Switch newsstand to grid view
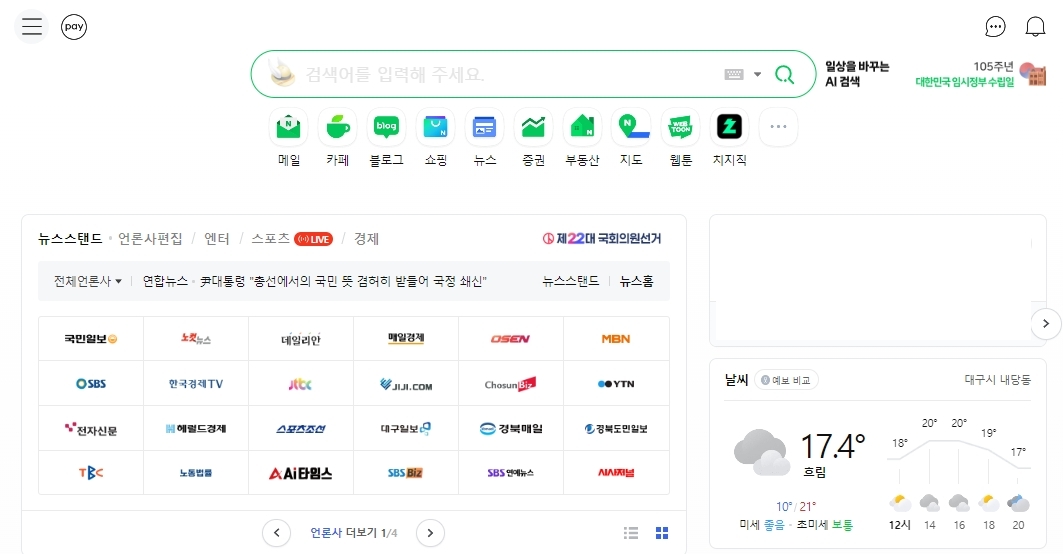The width and height of the screenshot is (1063, 554). [x=662, y=533]
